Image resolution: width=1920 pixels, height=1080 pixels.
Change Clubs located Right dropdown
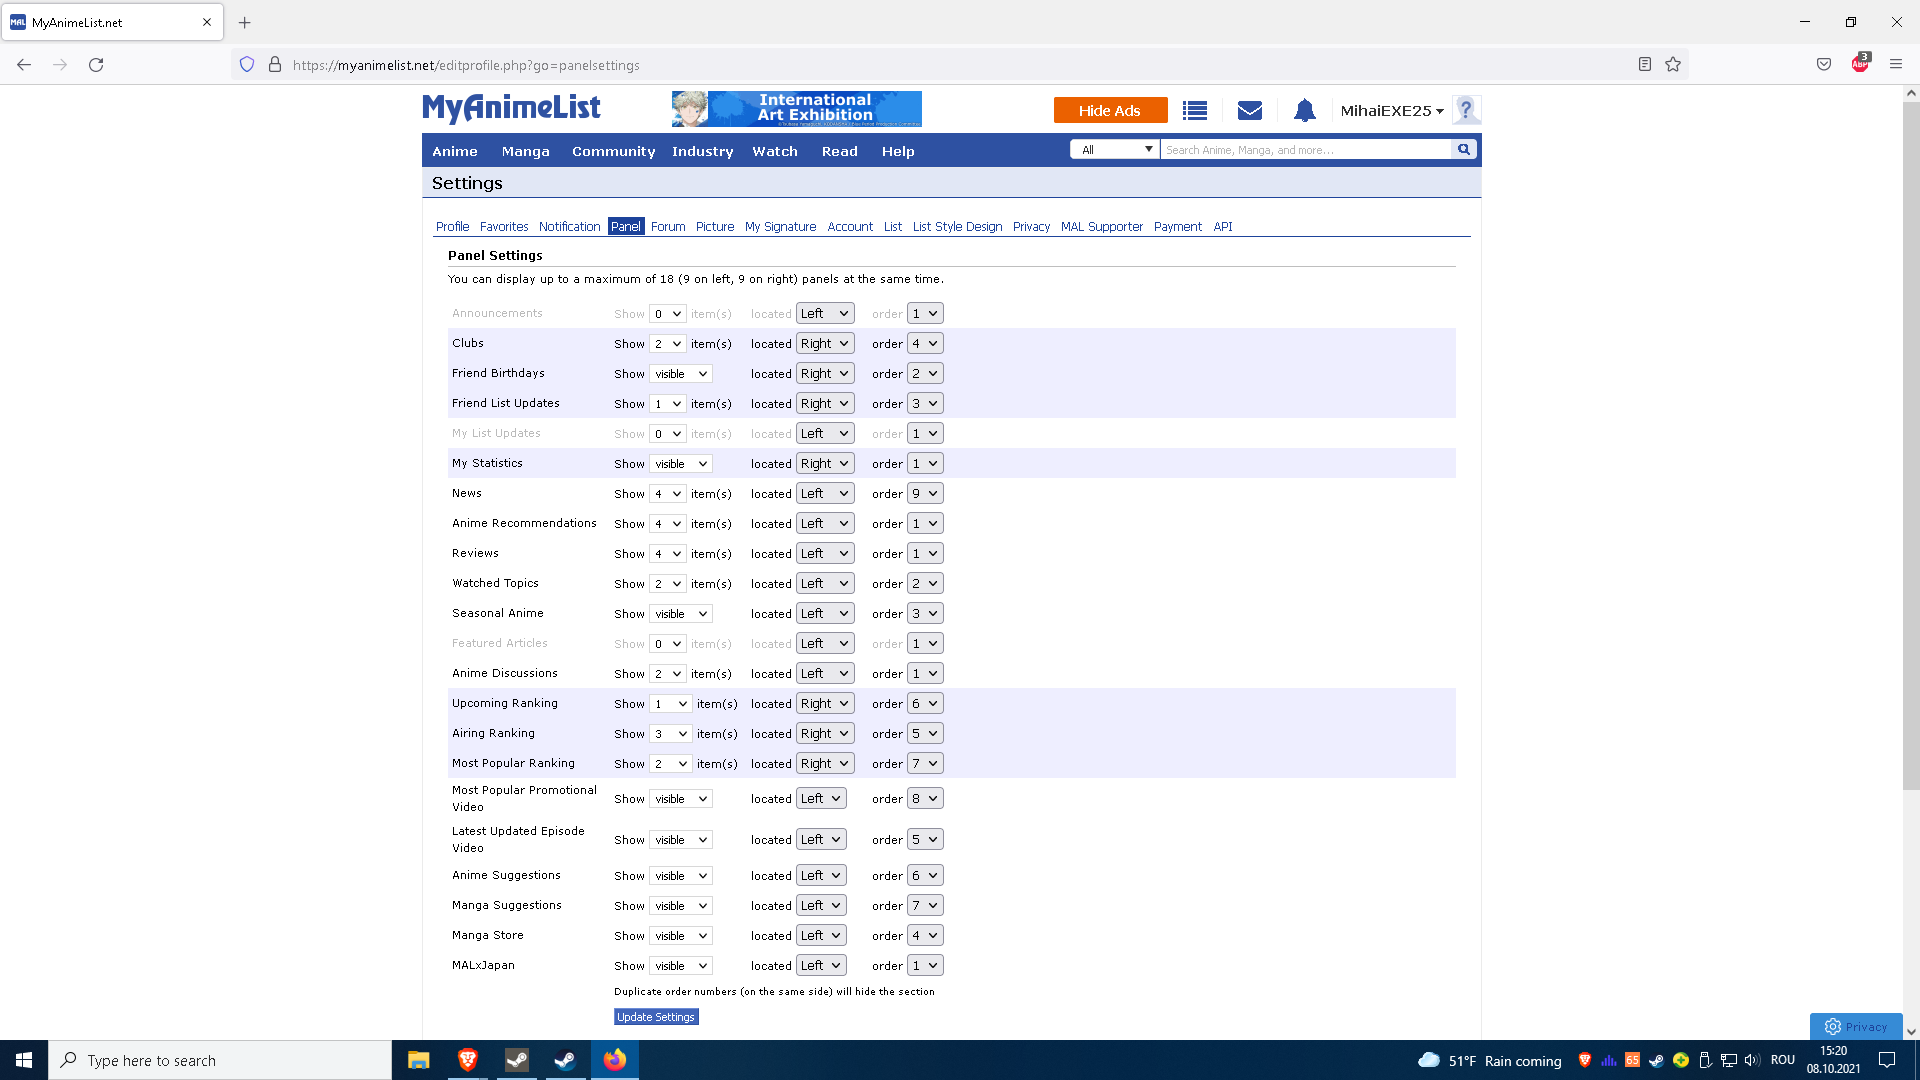[x=825, y=344]
